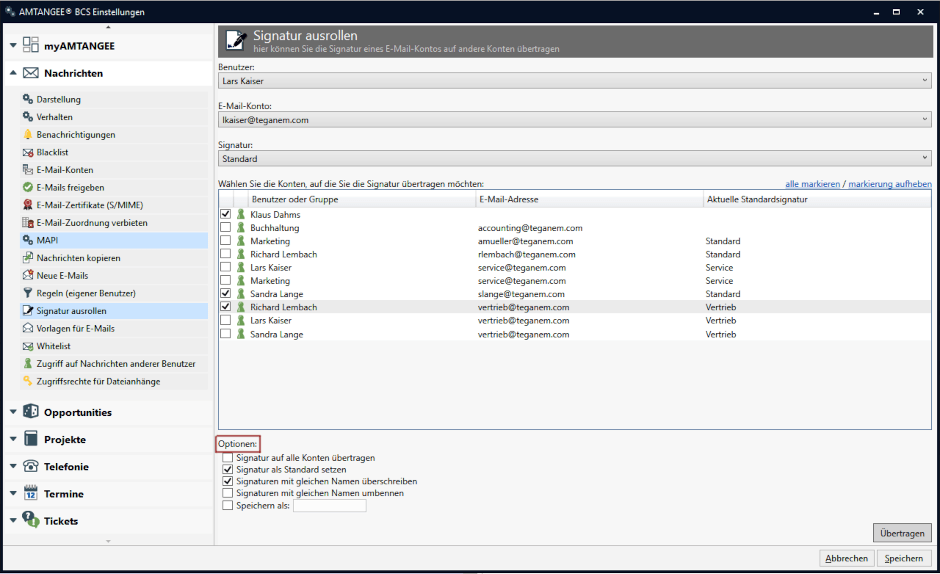Click the Opportunities dice icon

point(31,411)
